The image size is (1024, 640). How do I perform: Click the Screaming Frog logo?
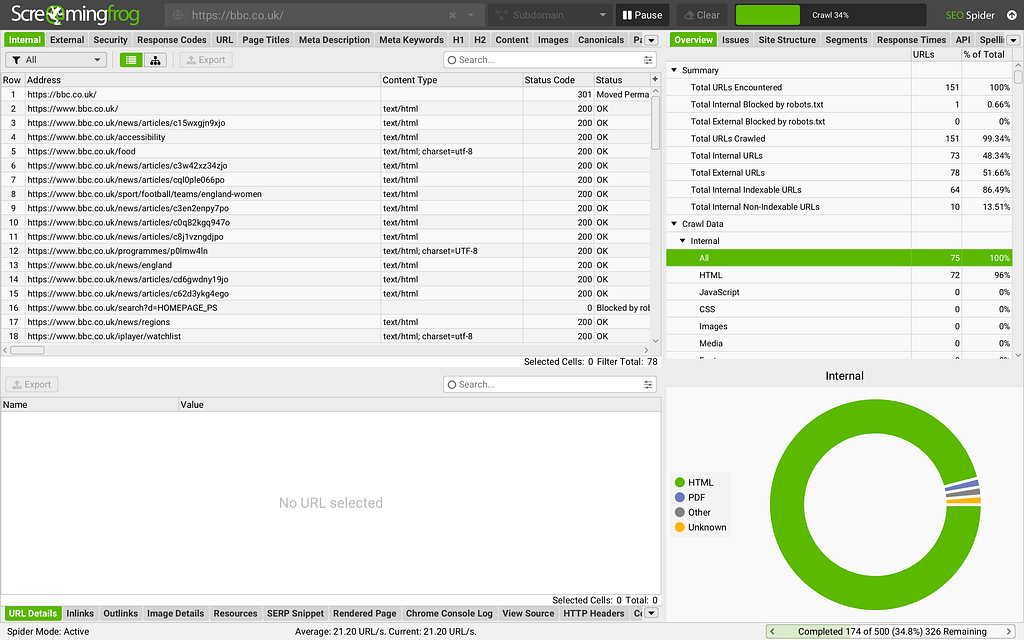coord(76,16)
